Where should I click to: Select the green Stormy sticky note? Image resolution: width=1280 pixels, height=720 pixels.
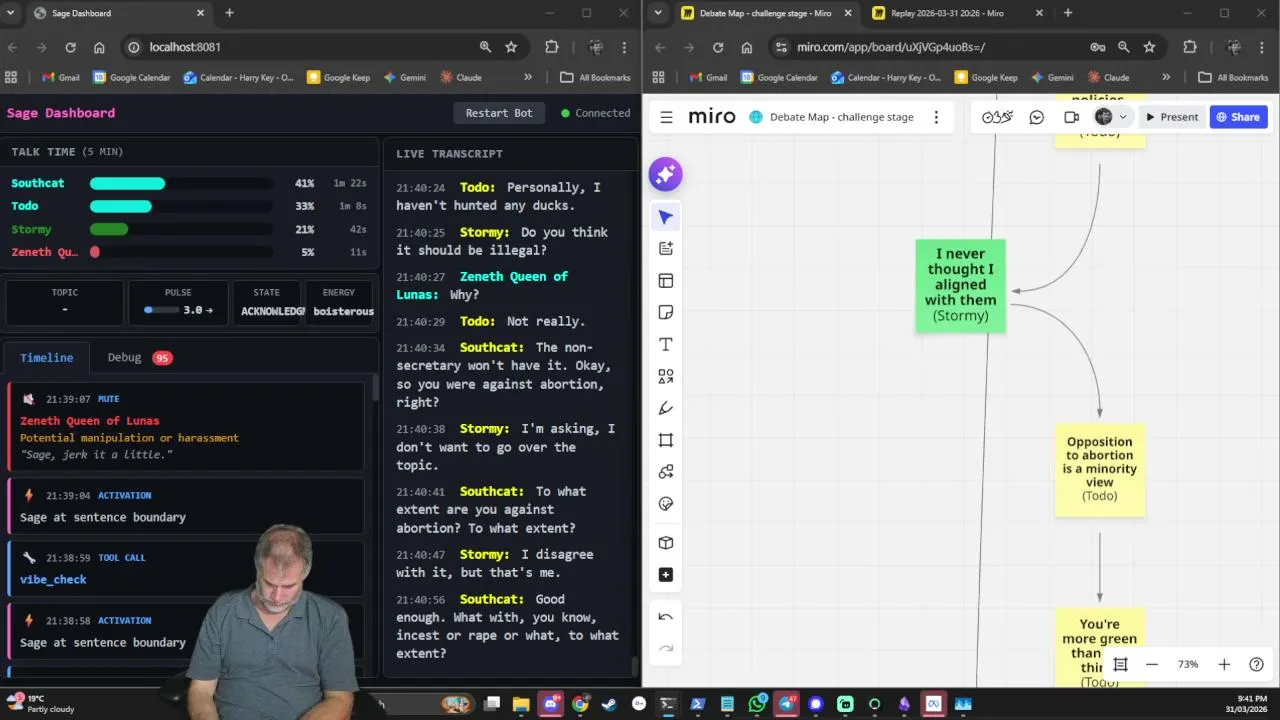click(x=960, y=285)
